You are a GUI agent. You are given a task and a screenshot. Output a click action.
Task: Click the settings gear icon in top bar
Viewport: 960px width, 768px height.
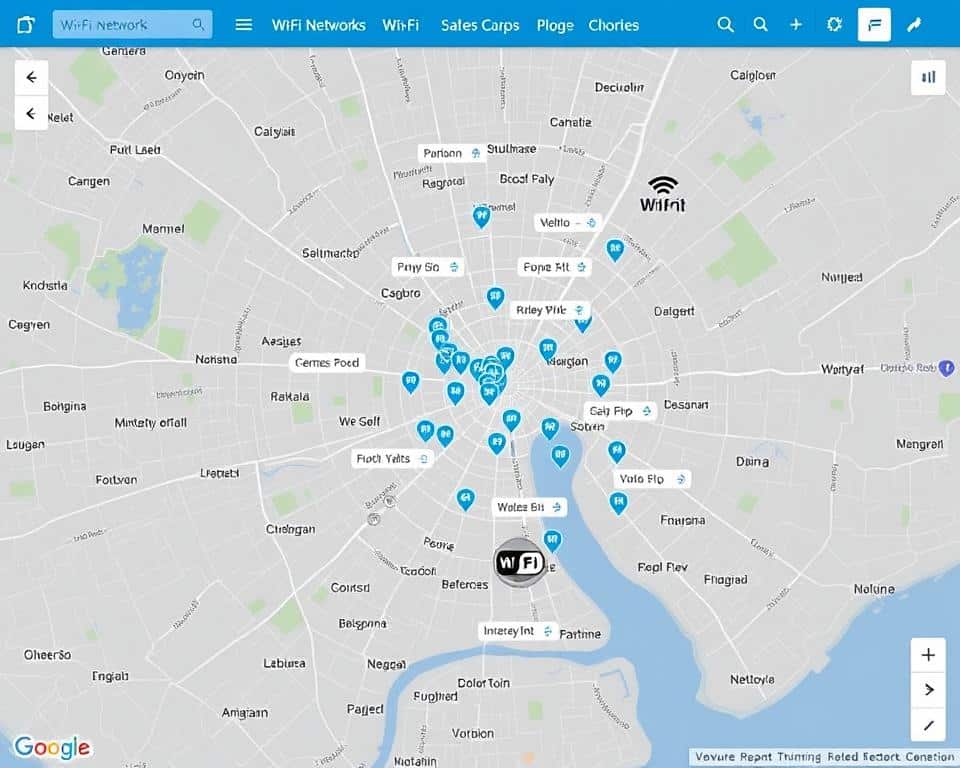pos(834,24)
